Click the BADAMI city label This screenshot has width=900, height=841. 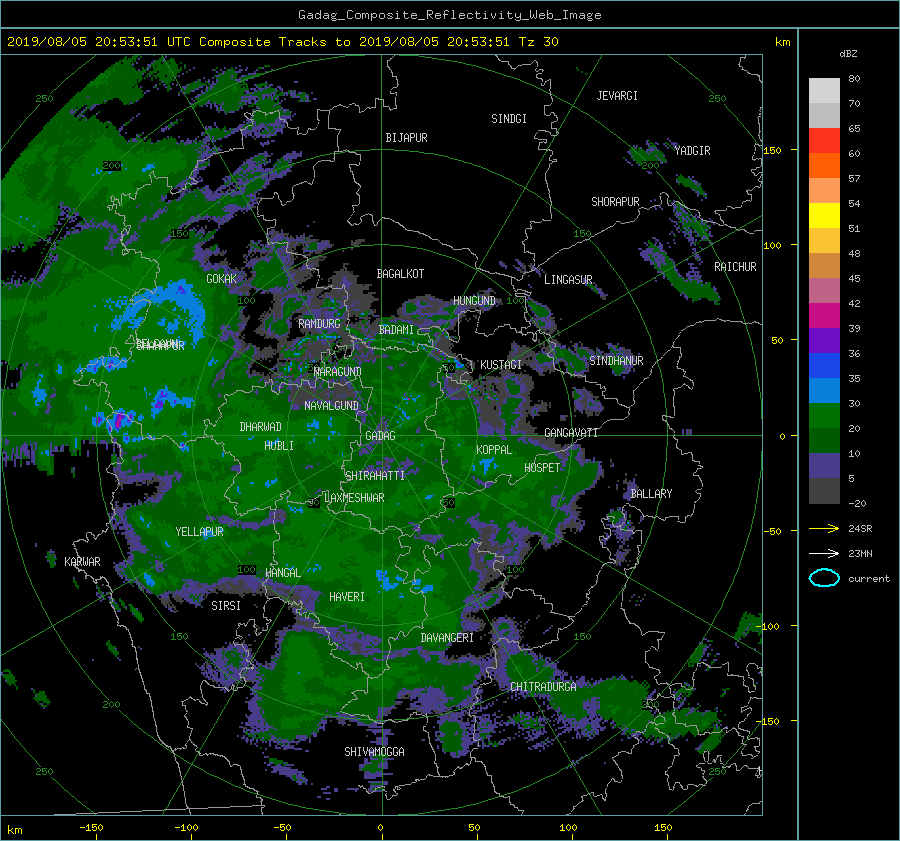(x=396, y=330)
